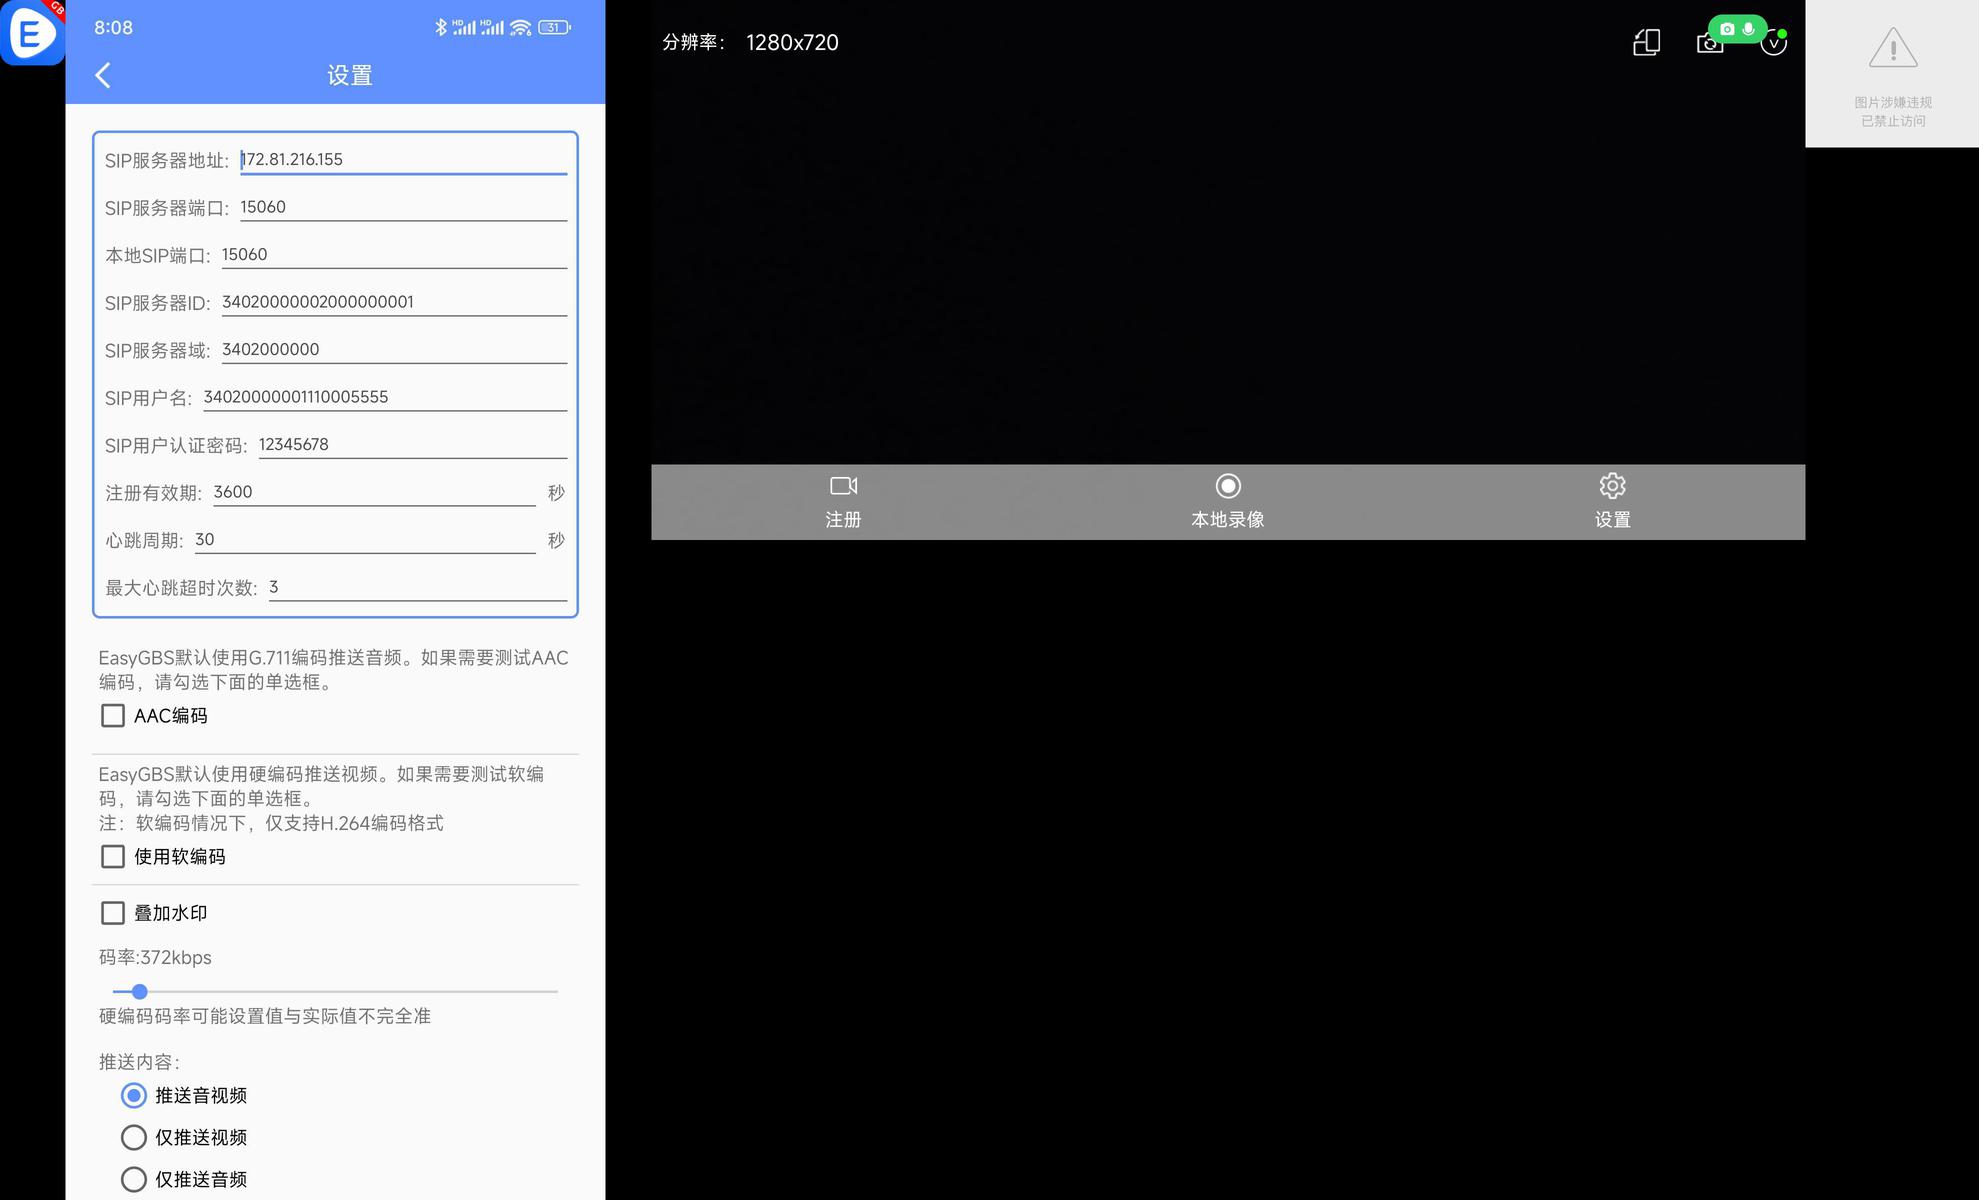Click the SIP用户认证密码 field

point(411,445)
